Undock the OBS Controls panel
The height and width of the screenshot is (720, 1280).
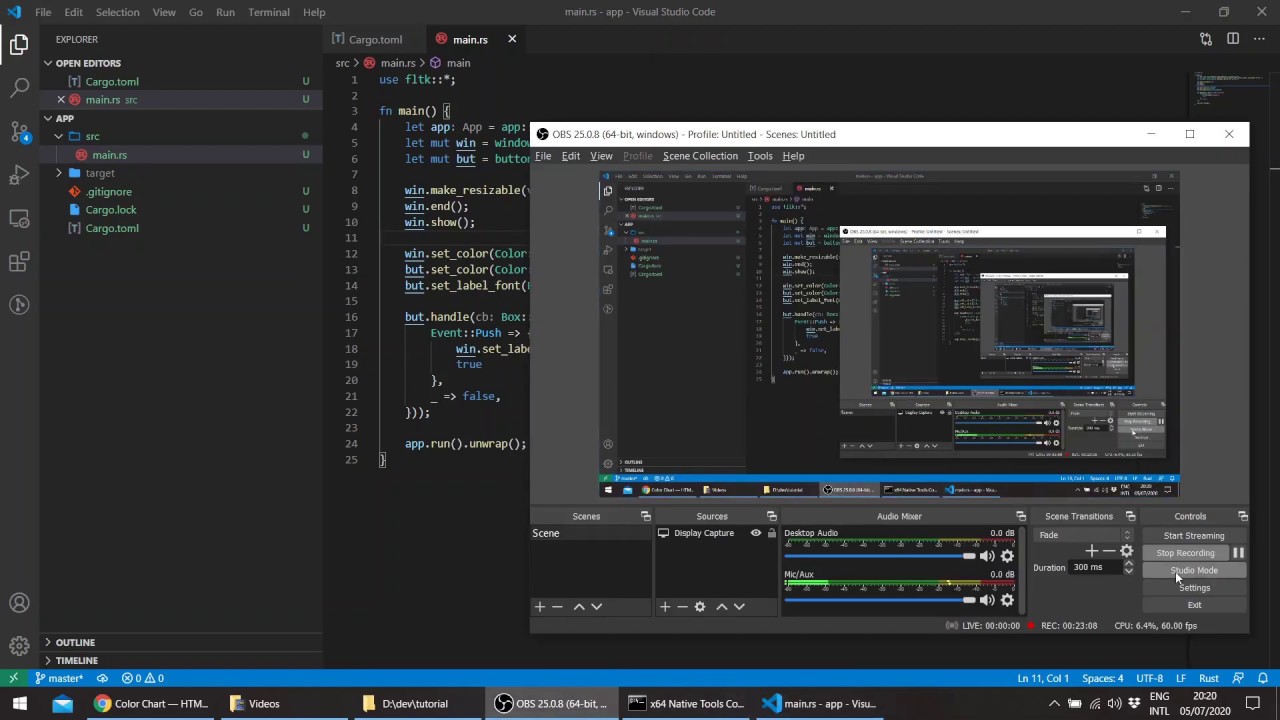(x=1243, y=516)
